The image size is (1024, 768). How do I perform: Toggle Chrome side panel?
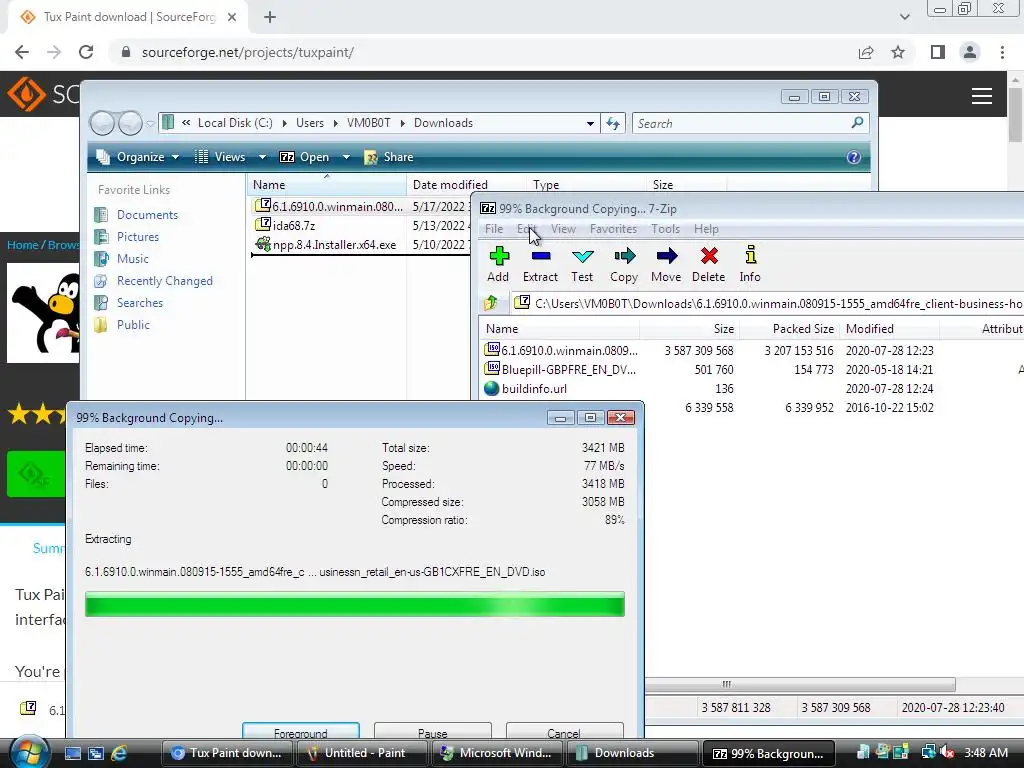[x=938, y=52]
